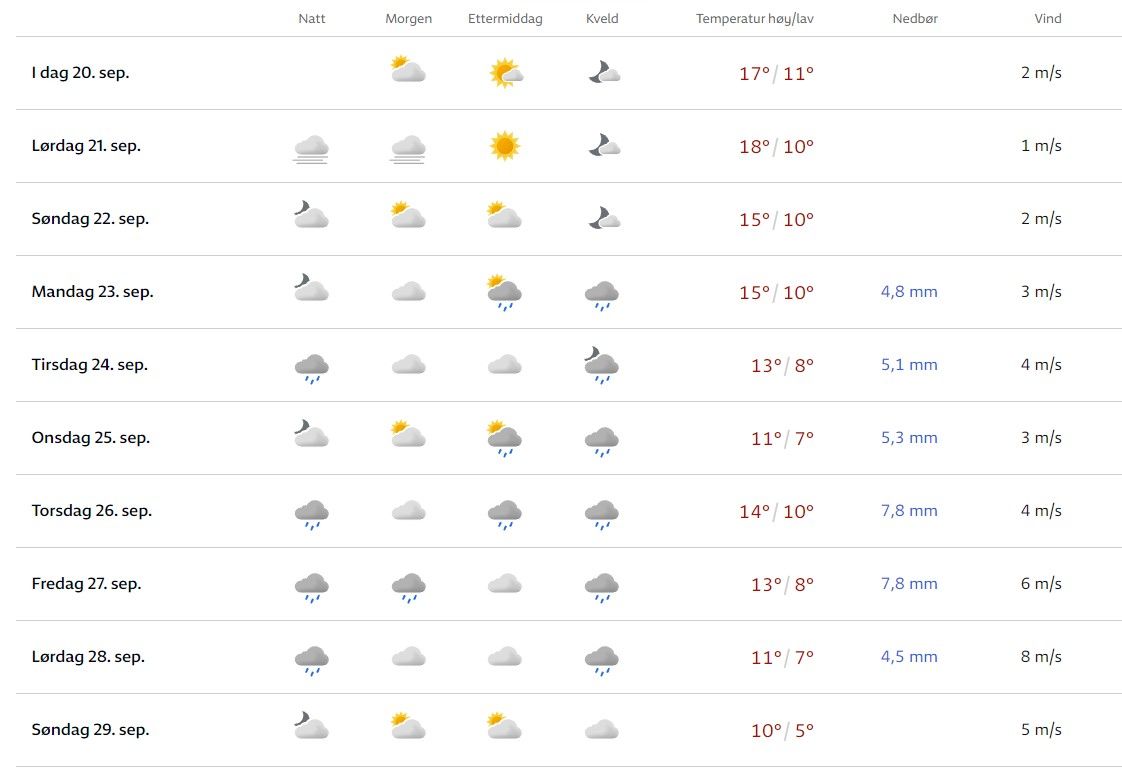Click Mandag 23. sep. afternoon rain-sun icon
This screenshot has height=777, width=1122.
[505, 293]
